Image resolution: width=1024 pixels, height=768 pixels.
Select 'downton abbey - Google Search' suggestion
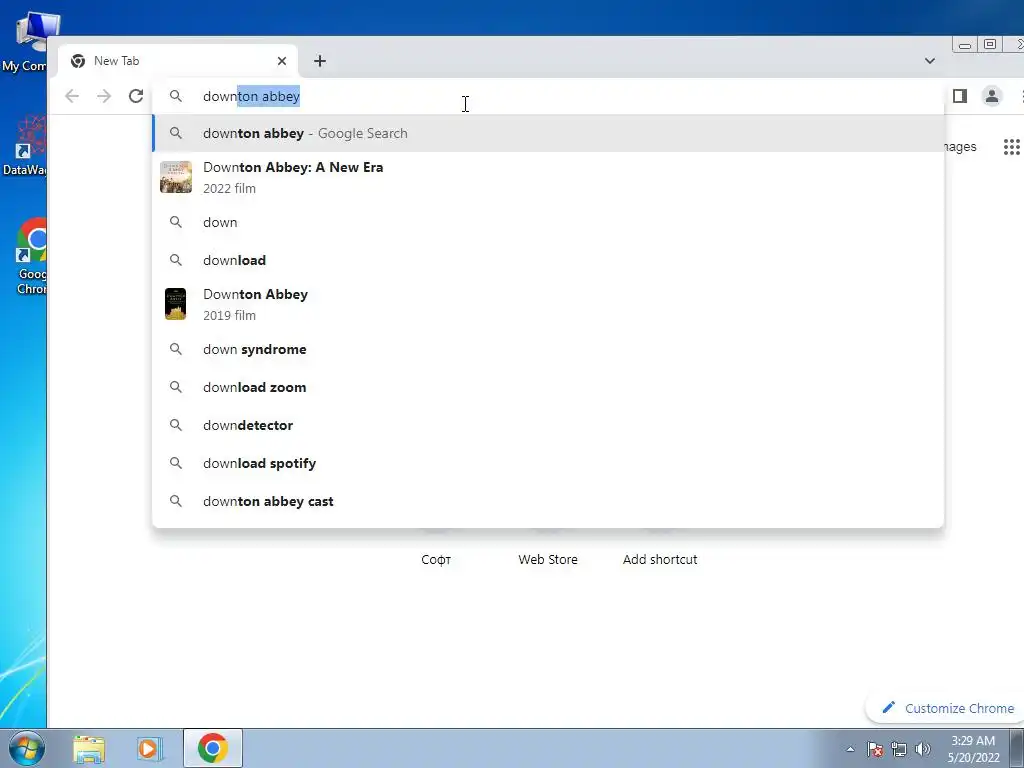point(548,133)
